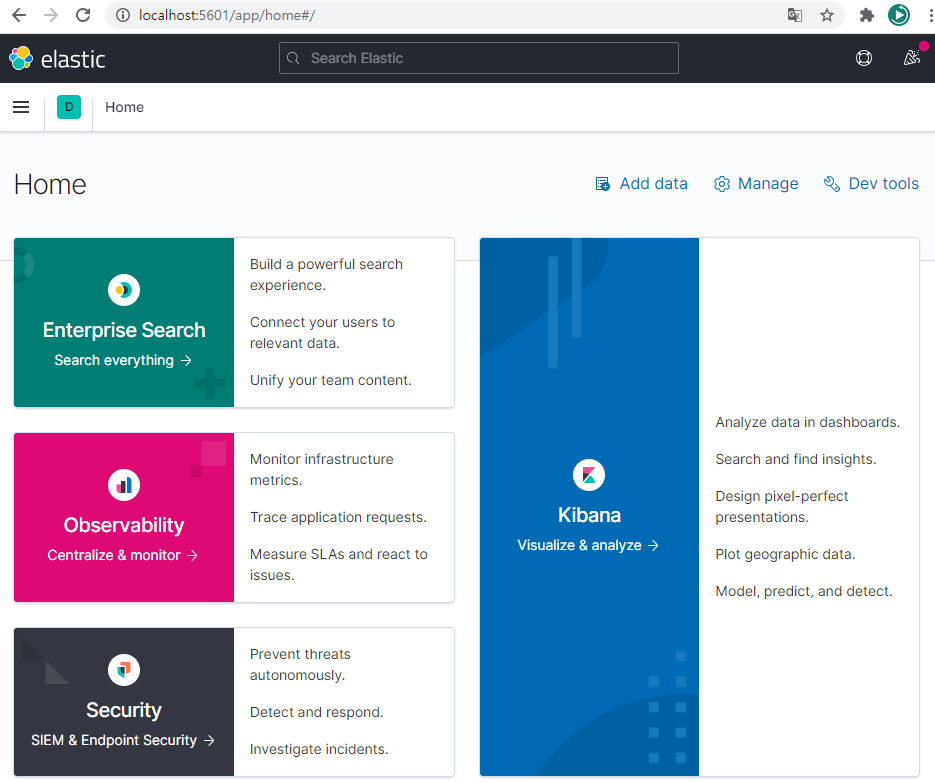Click the Dev tools wrench icon

click(x=832, y=184)
